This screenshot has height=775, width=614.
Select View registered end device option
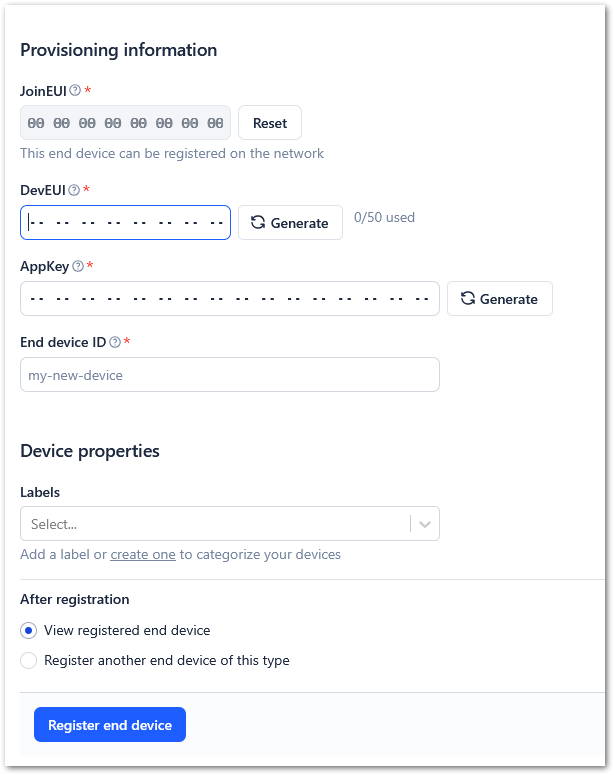tap(29, 631)
